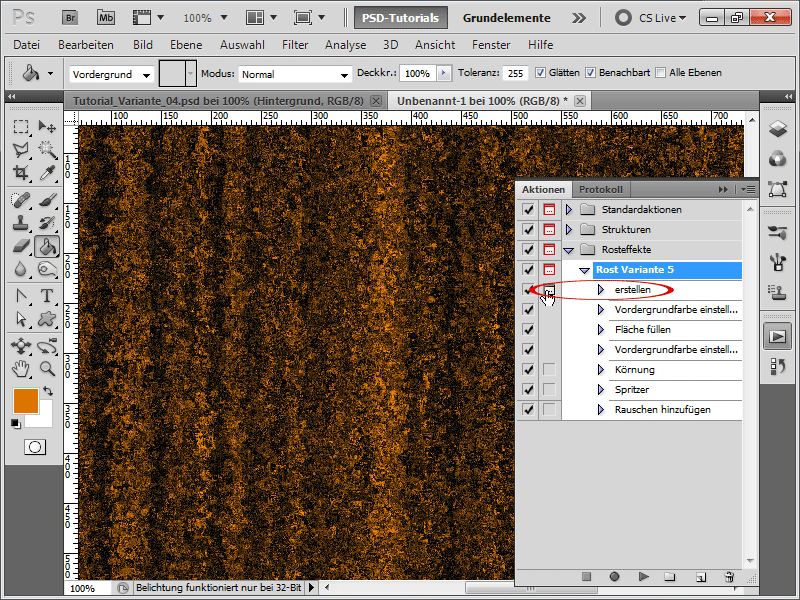Open the Layers panel from dock
This screenshot has height=600, width=800.
pyautogui.click(x=778, y=129)
